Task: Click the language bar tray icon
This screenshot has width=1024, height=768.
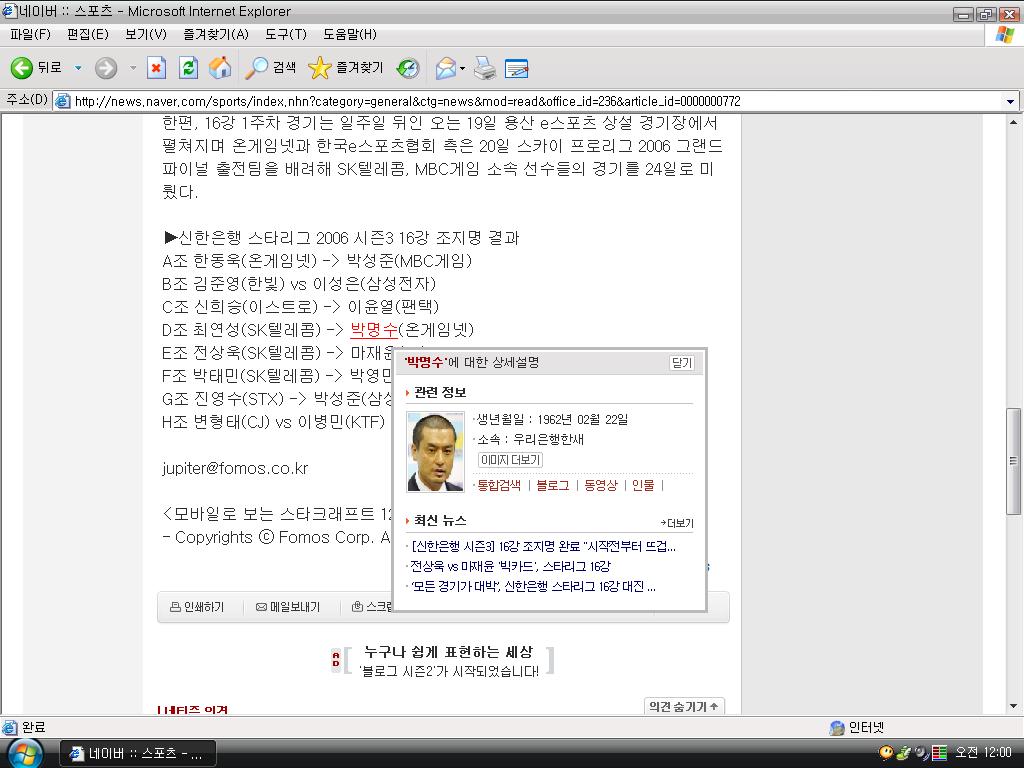Action: (x=939, y=753)
